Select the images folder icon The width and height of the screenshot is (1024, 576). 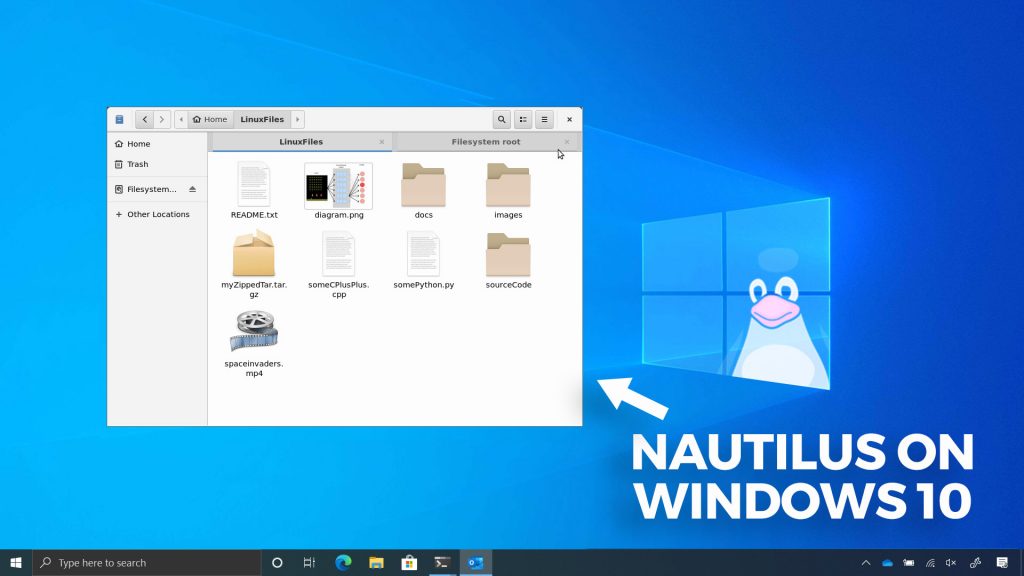pos(508,185)
